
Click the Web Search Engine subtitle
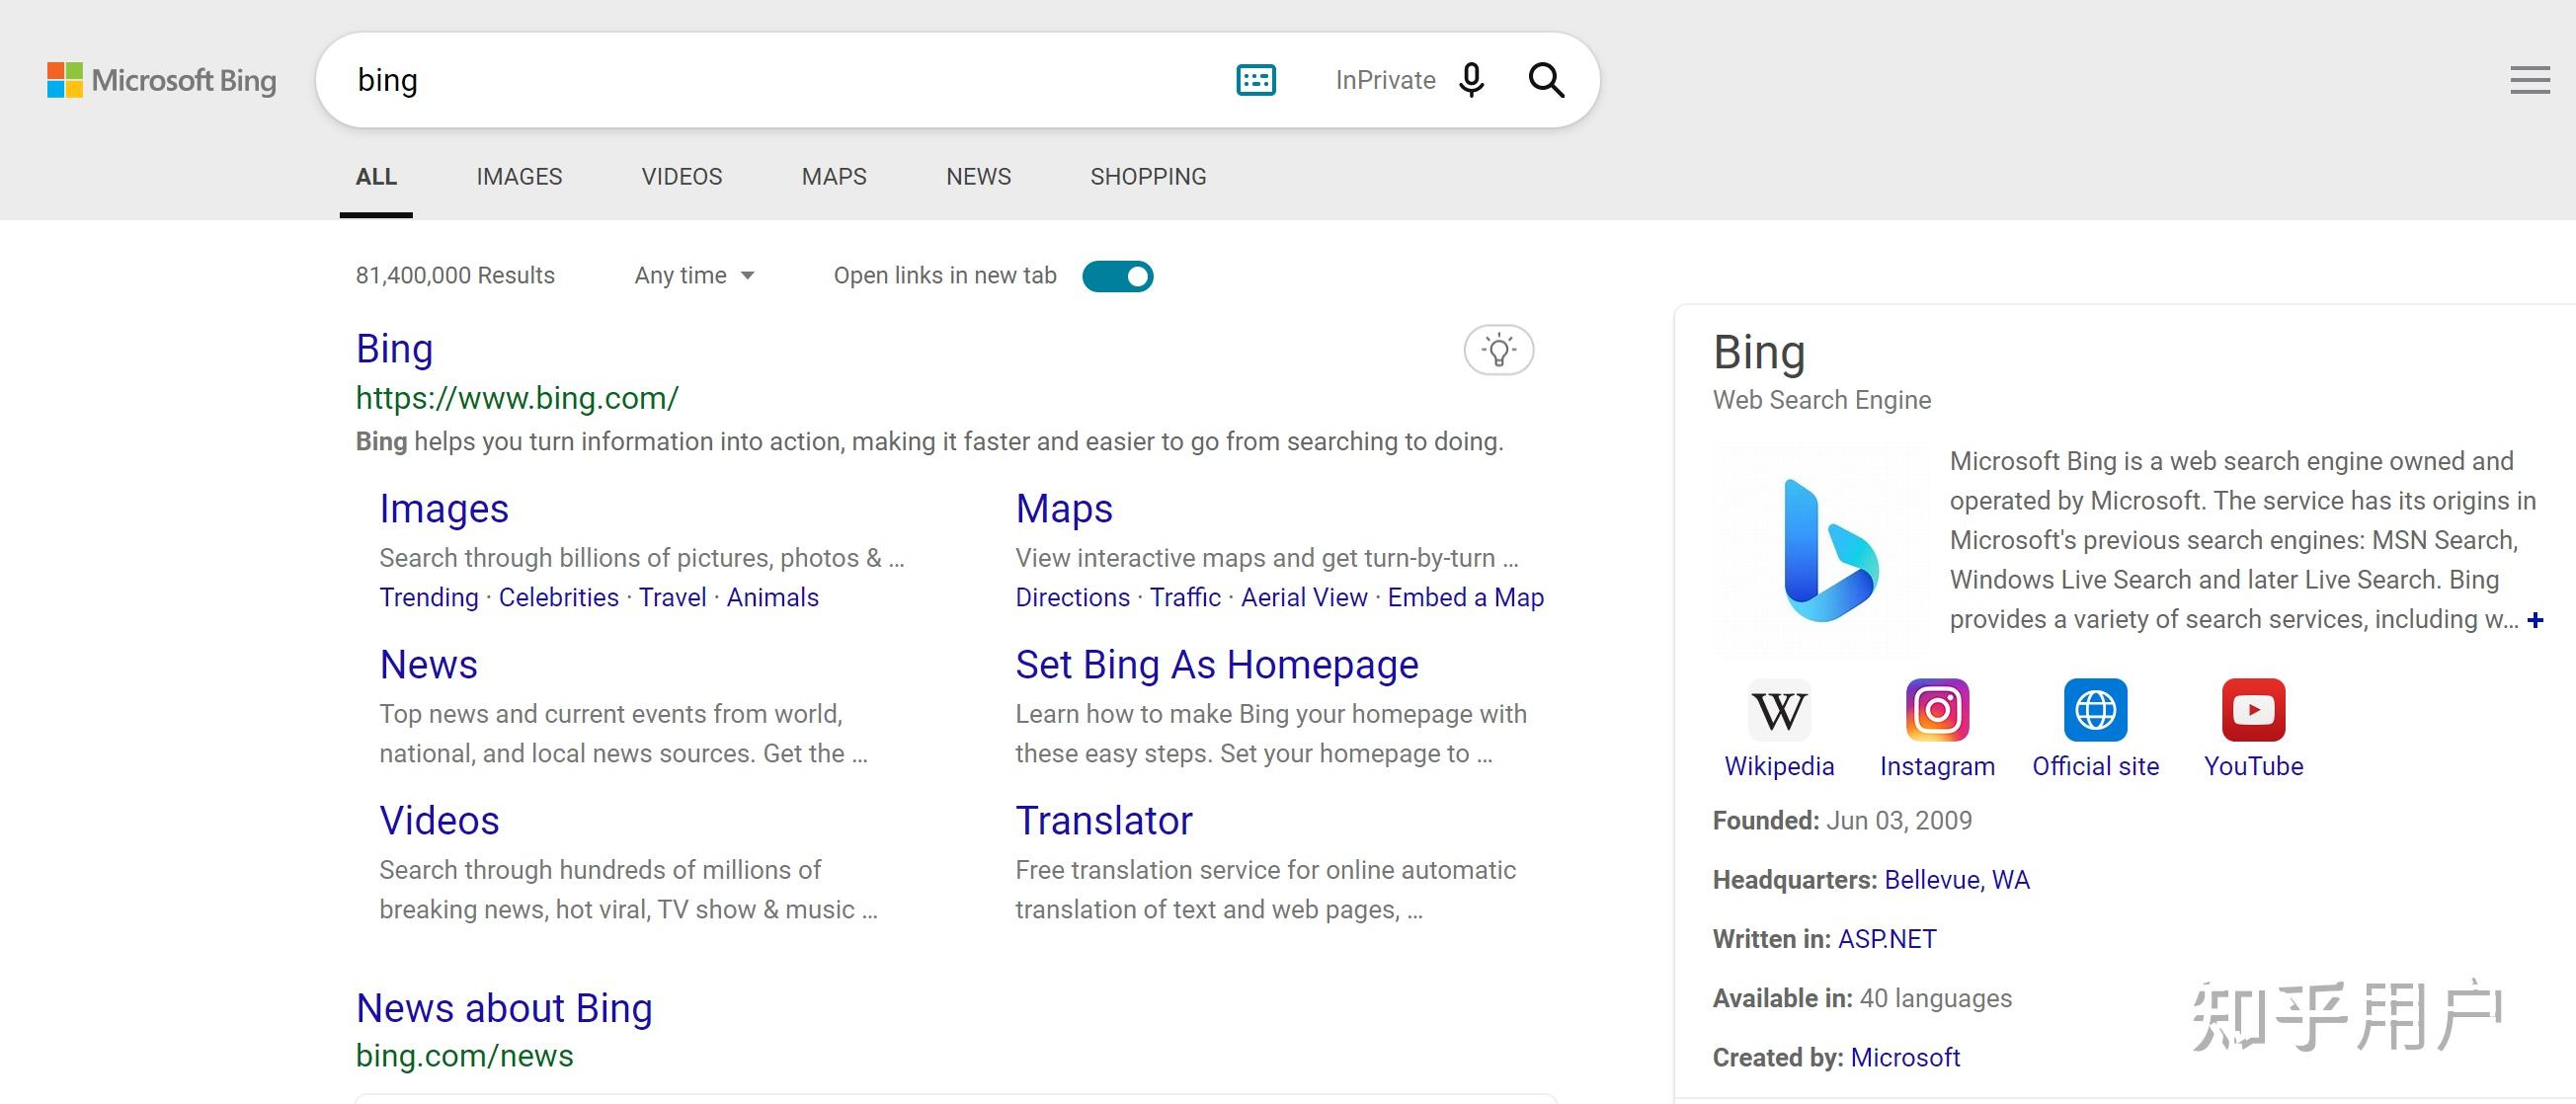point(1821,400)
